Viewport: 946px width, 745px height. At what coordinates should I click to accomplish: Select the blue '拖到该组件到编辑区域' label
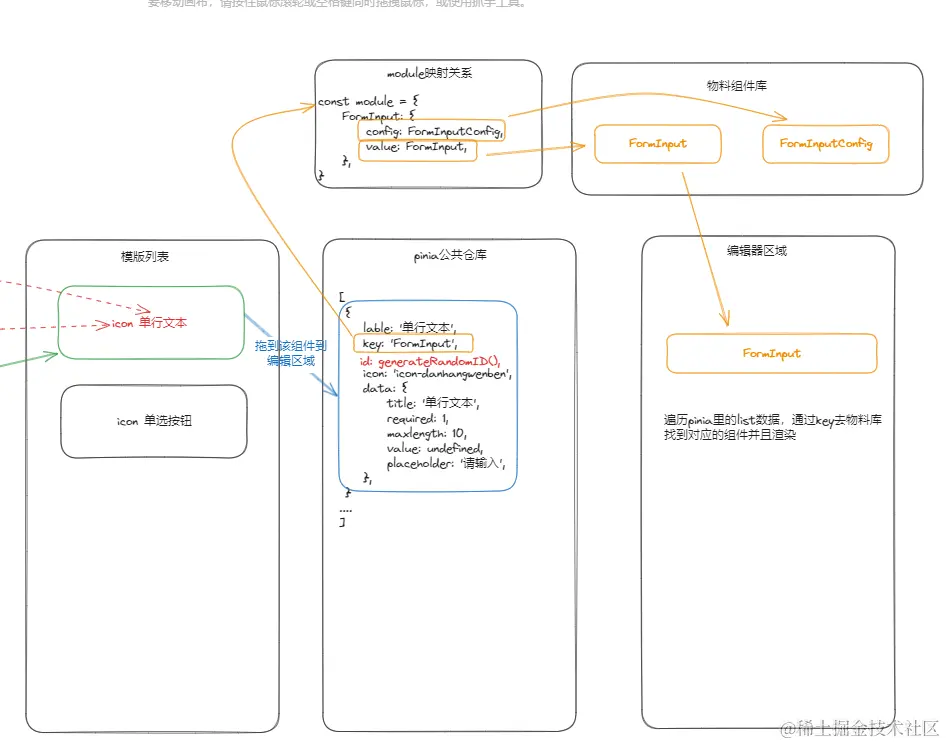291,353
